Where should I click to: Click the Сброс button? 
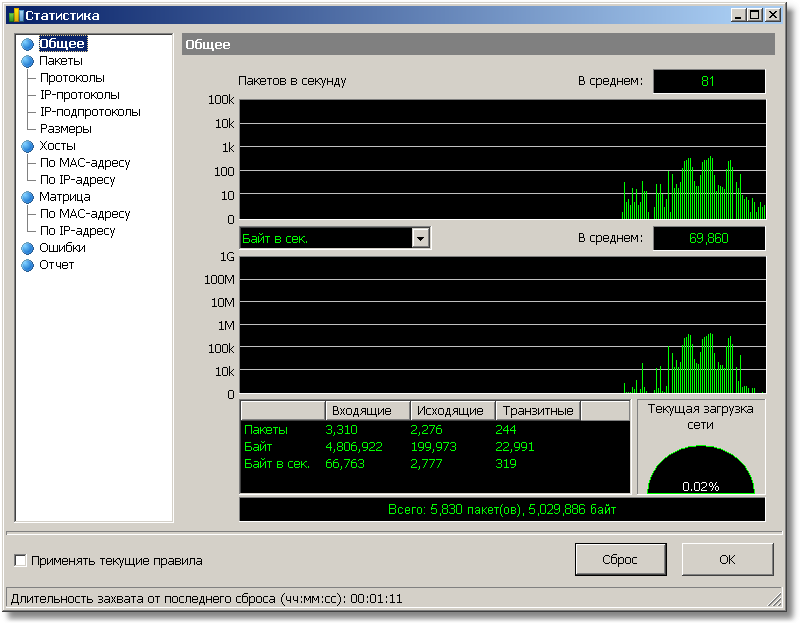point(621,560)
